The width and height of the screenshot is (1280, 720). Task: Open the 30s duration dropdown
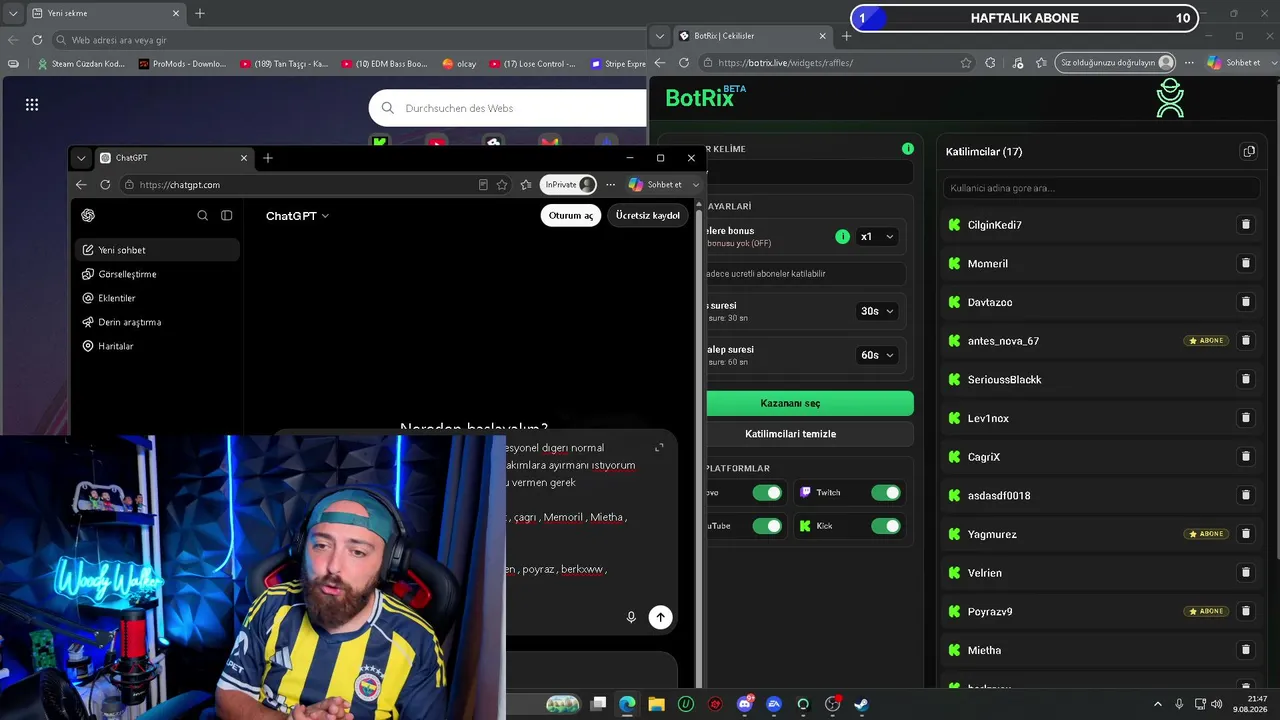(877, 311)
